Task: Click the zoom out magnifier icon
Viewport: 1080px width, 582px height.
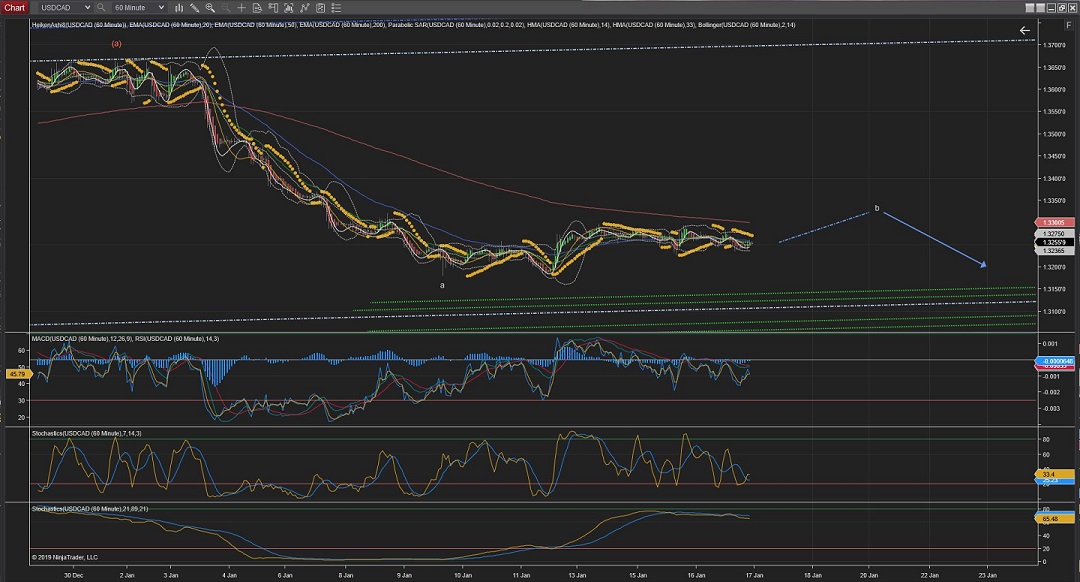Action: [224, 8]
